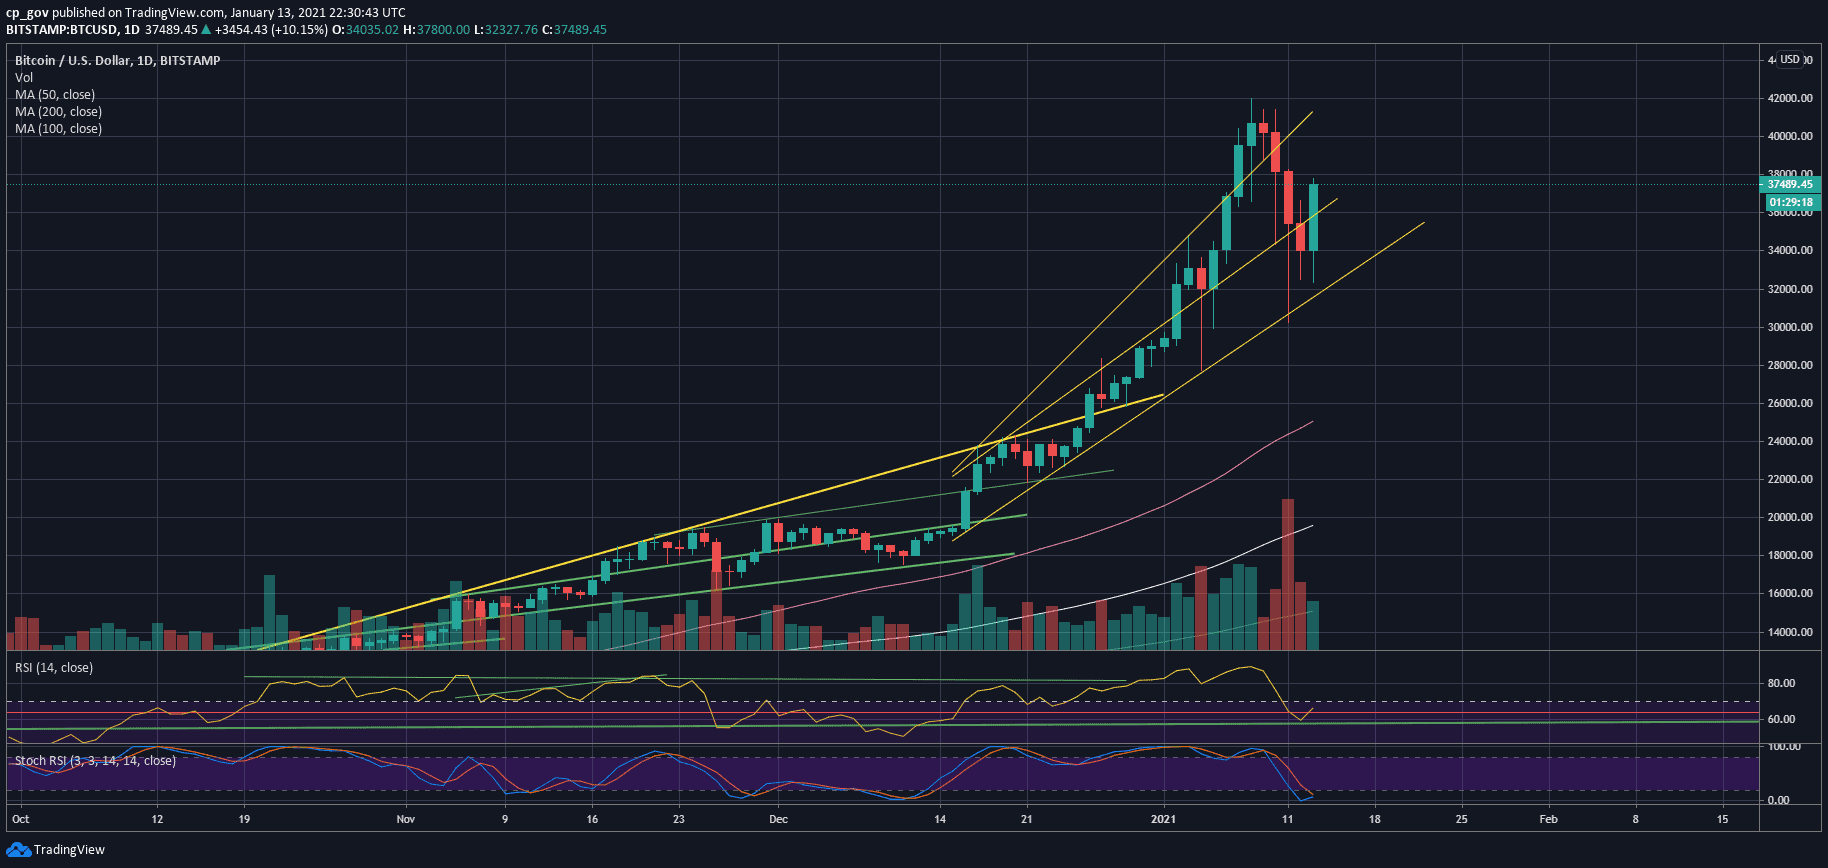Click the close price C:37489.45
Viewport: 1828px width, 868px height.
pos(575,29)
